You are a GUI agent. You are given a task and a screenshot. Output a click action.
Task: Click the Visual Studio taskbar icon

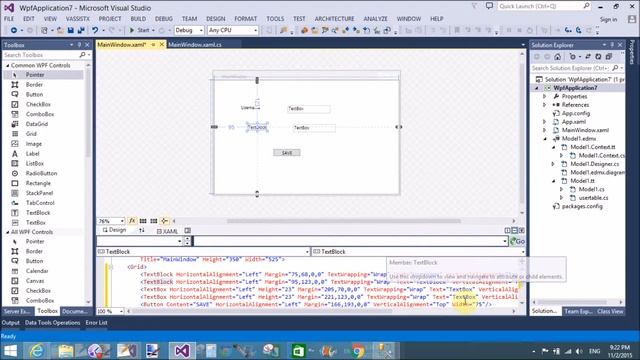click(182, 351)
